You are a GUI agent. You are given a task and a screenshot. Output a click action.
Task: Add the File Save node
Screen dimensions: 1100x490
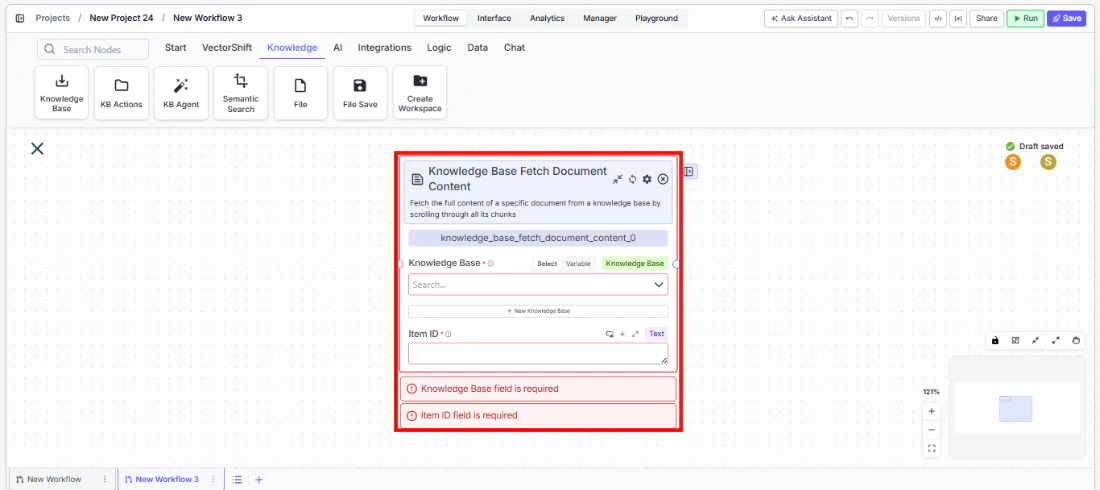[x=360, y=93]
